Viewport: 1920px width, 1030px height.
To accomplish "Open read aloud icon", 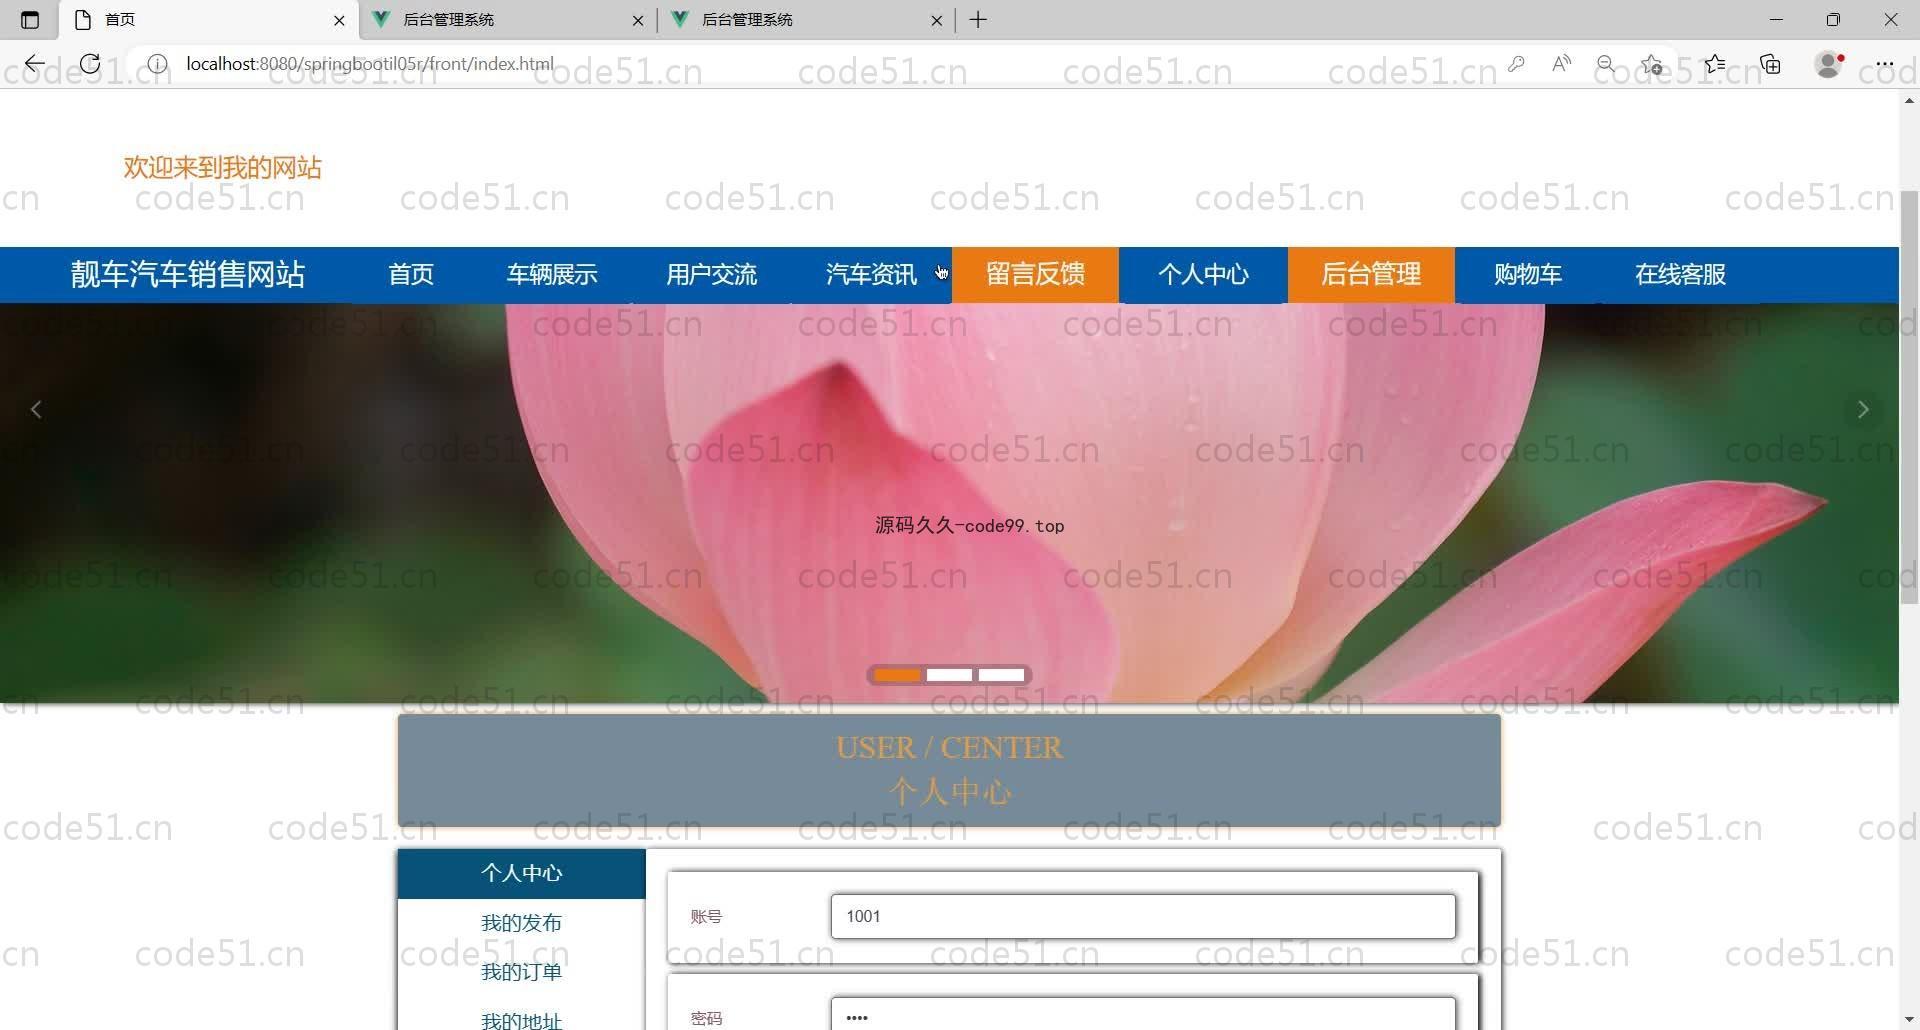I will pos(1561,64).
